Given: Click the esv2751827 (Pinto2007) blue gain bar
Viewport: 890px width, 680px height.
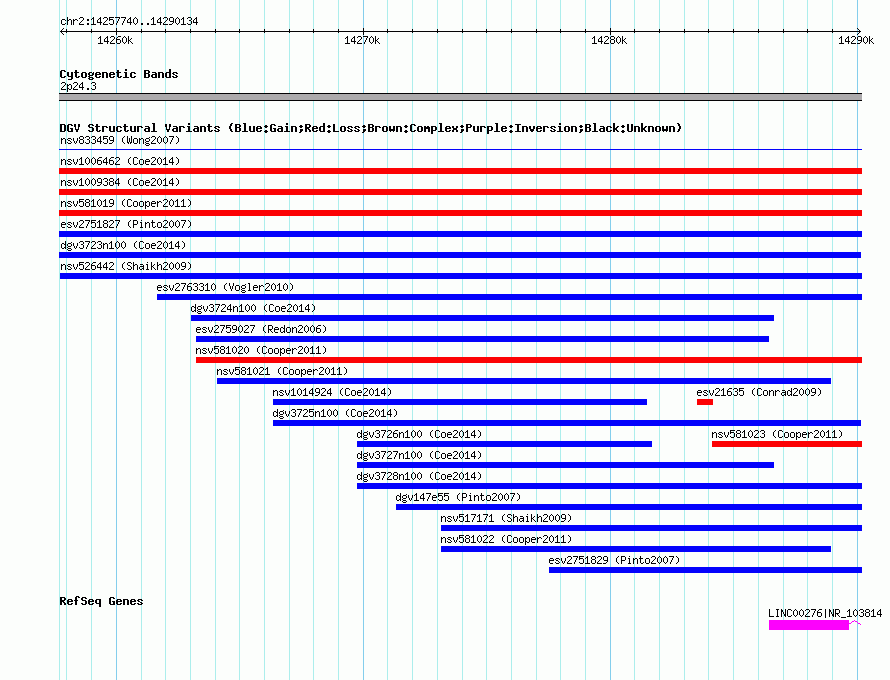Looking at the screenshot, I should coord(460,234).
